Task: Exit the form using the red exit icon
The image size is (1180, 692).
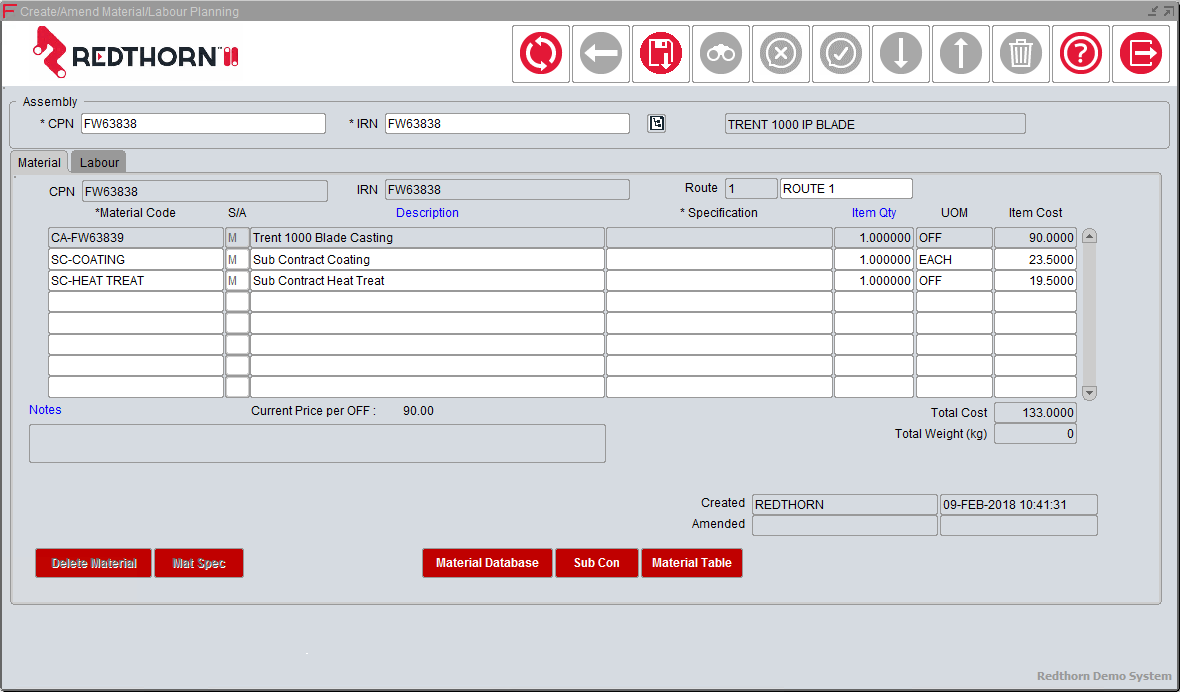Action: (1140, 53)
